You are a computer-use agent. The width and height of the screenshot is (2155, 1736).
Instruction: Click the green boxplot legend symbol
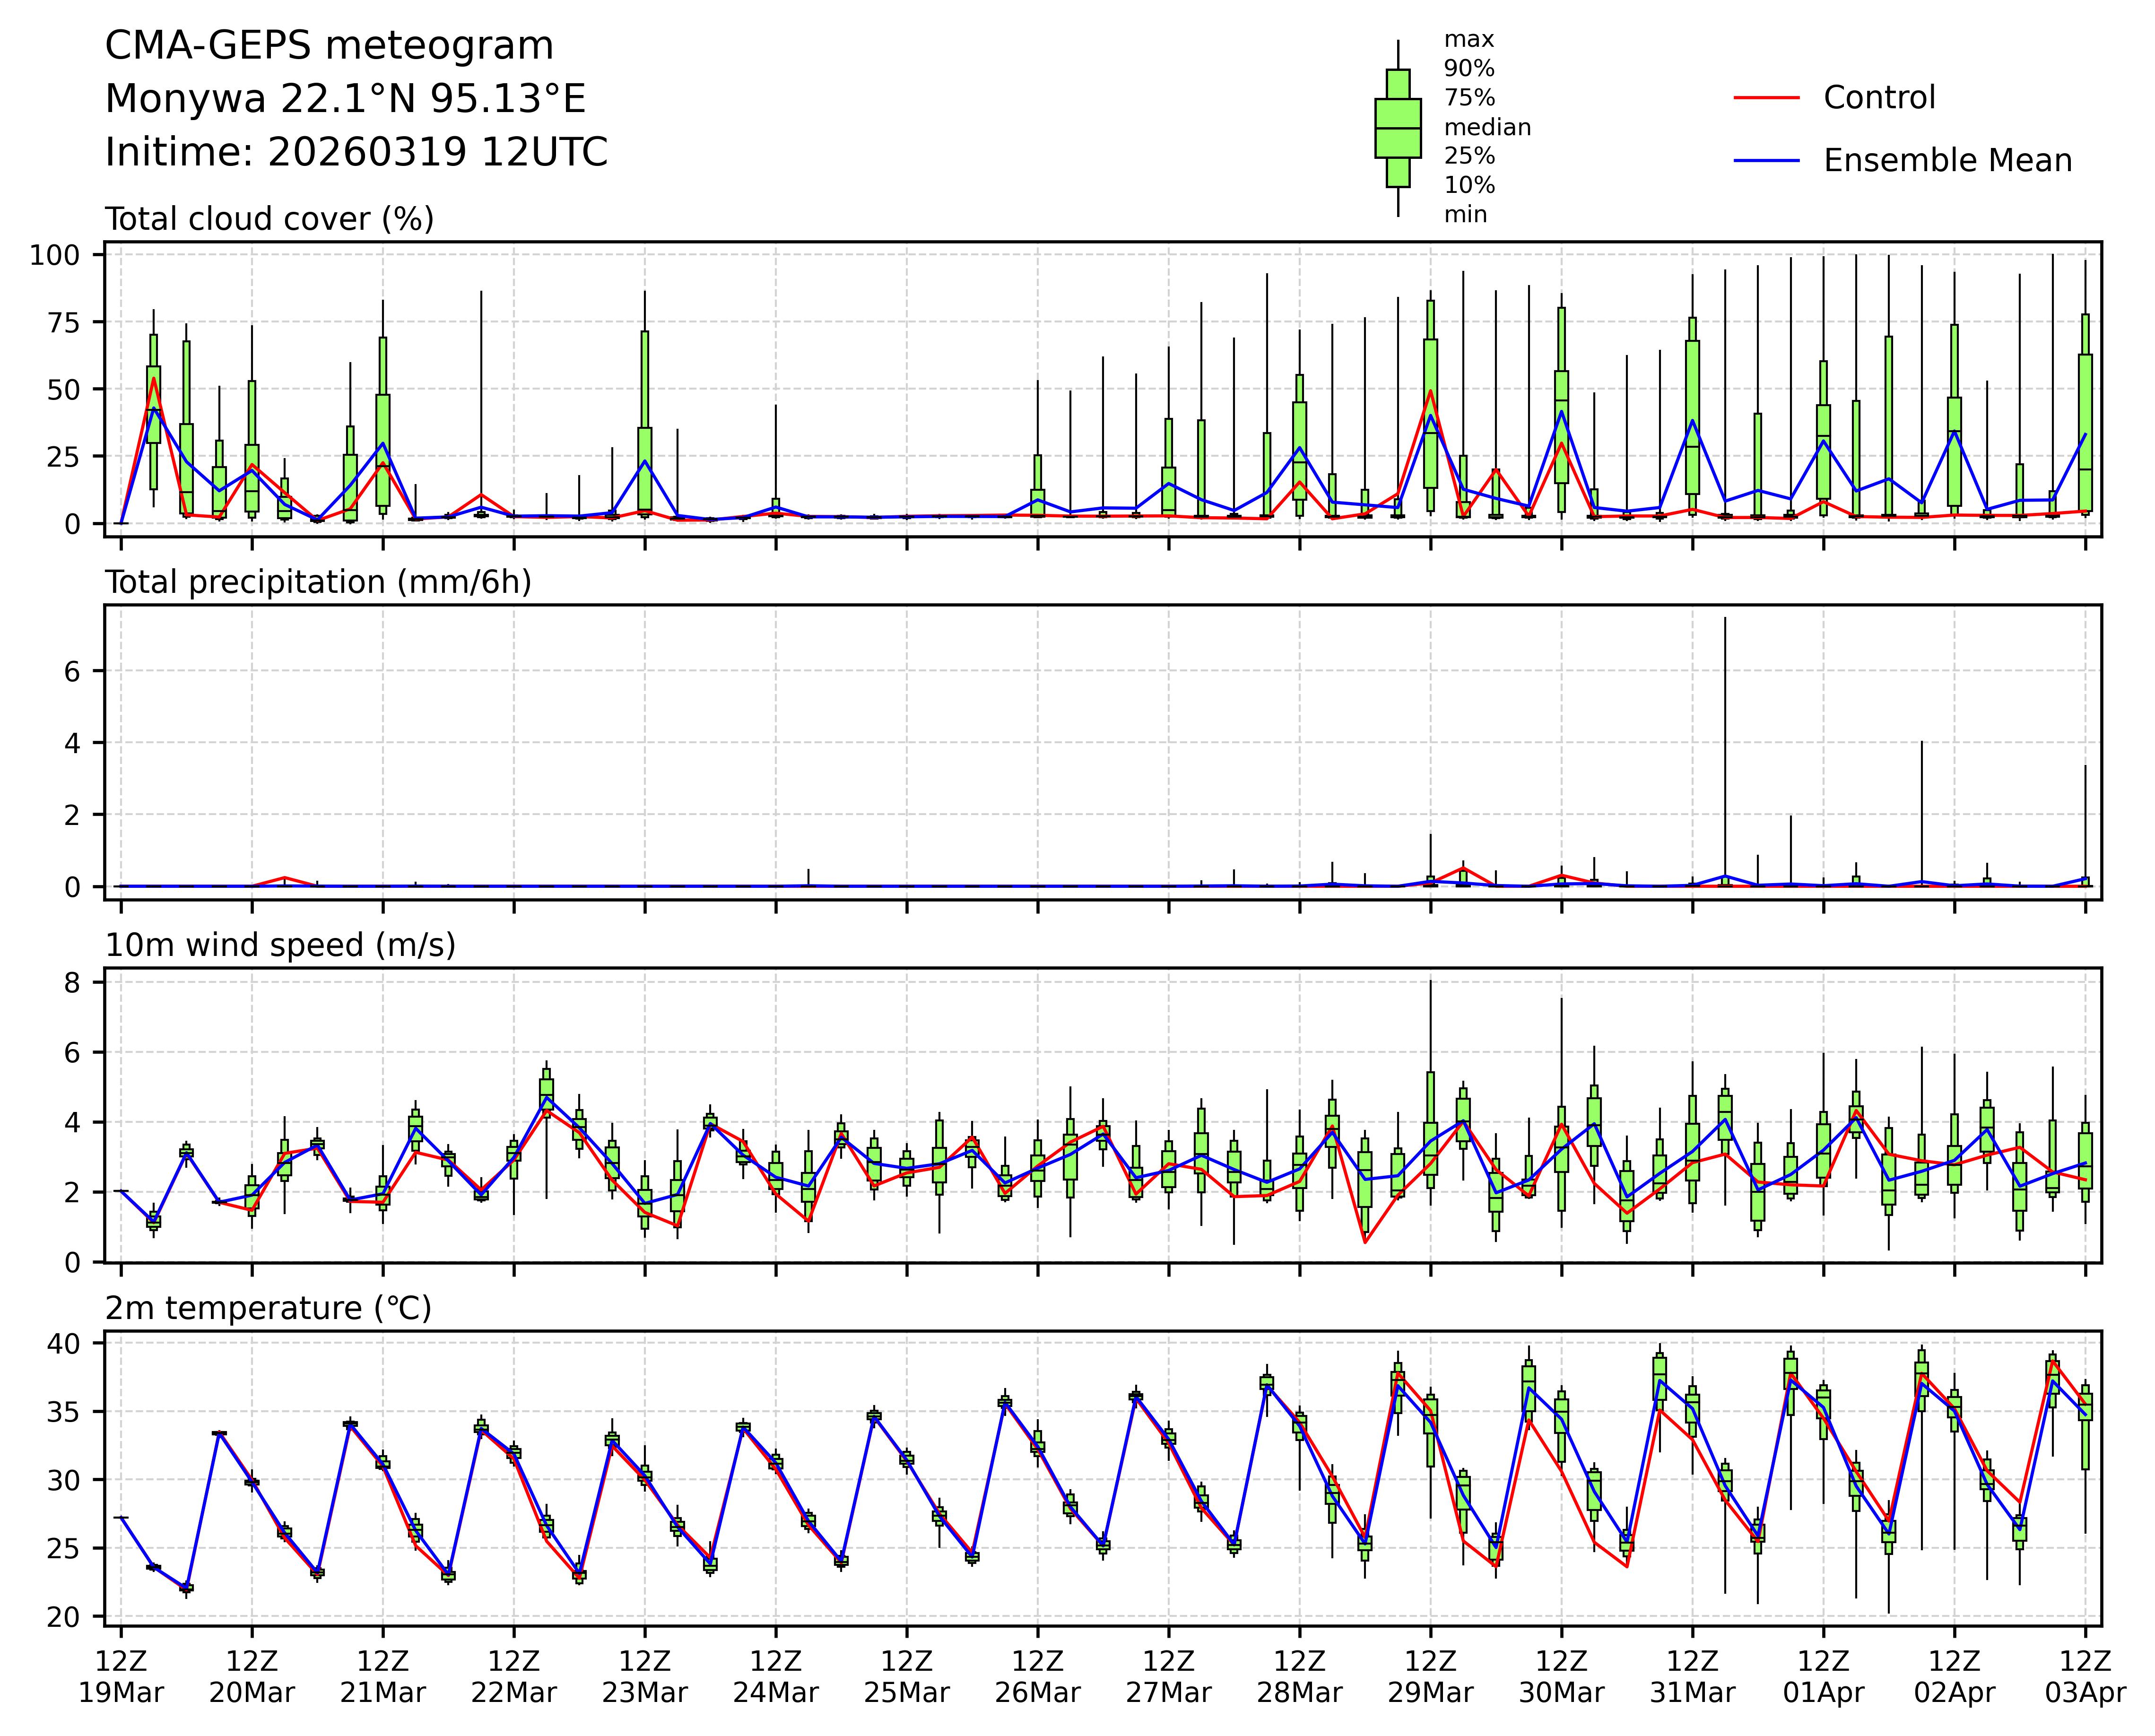coord(1397,128)
